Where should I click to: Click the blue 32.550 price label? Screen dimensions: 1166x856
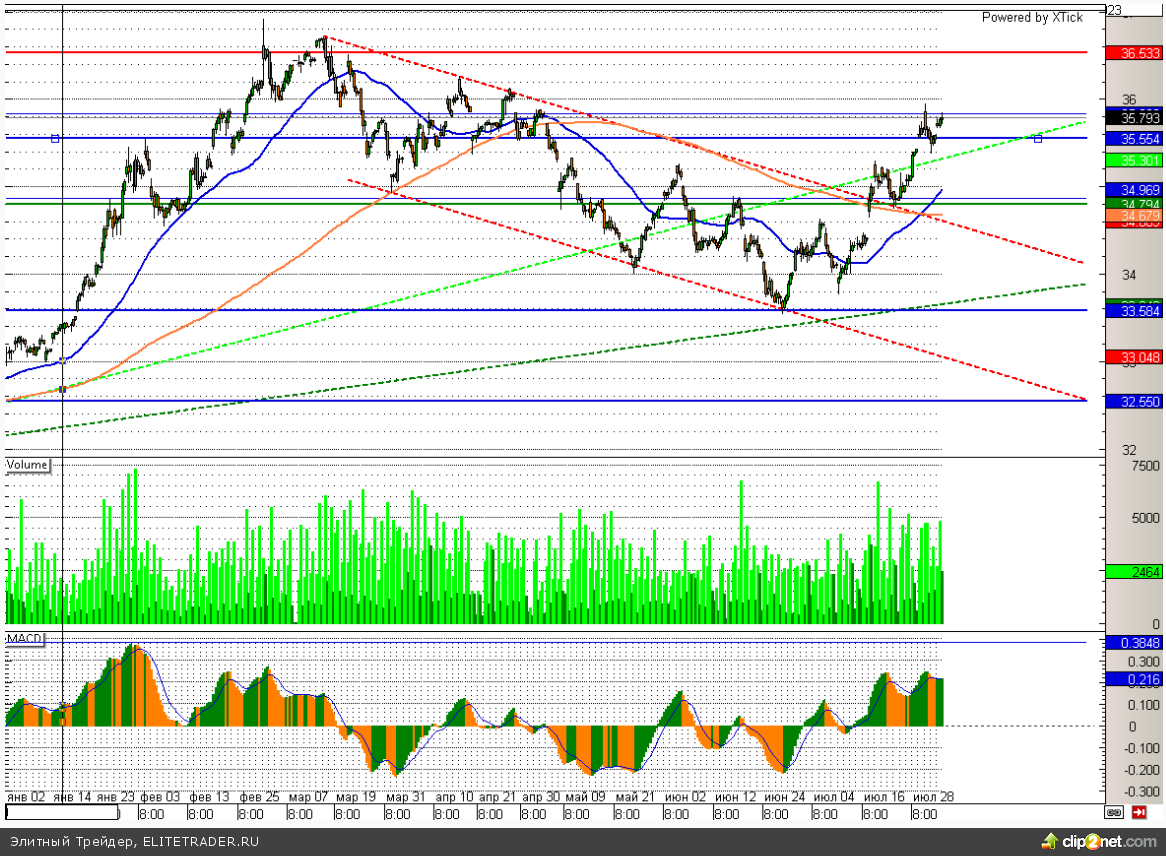pos(1134,402)
